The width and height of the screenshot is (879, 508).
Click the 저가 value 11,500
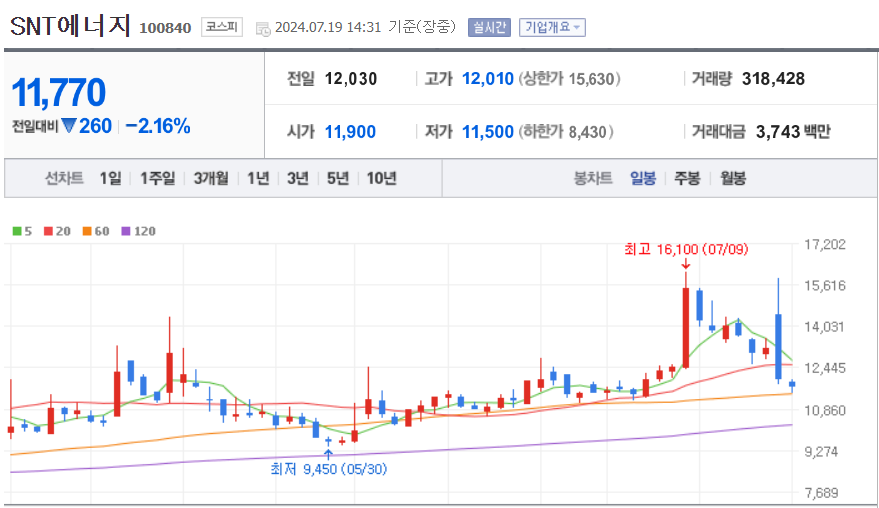(488, 132)
